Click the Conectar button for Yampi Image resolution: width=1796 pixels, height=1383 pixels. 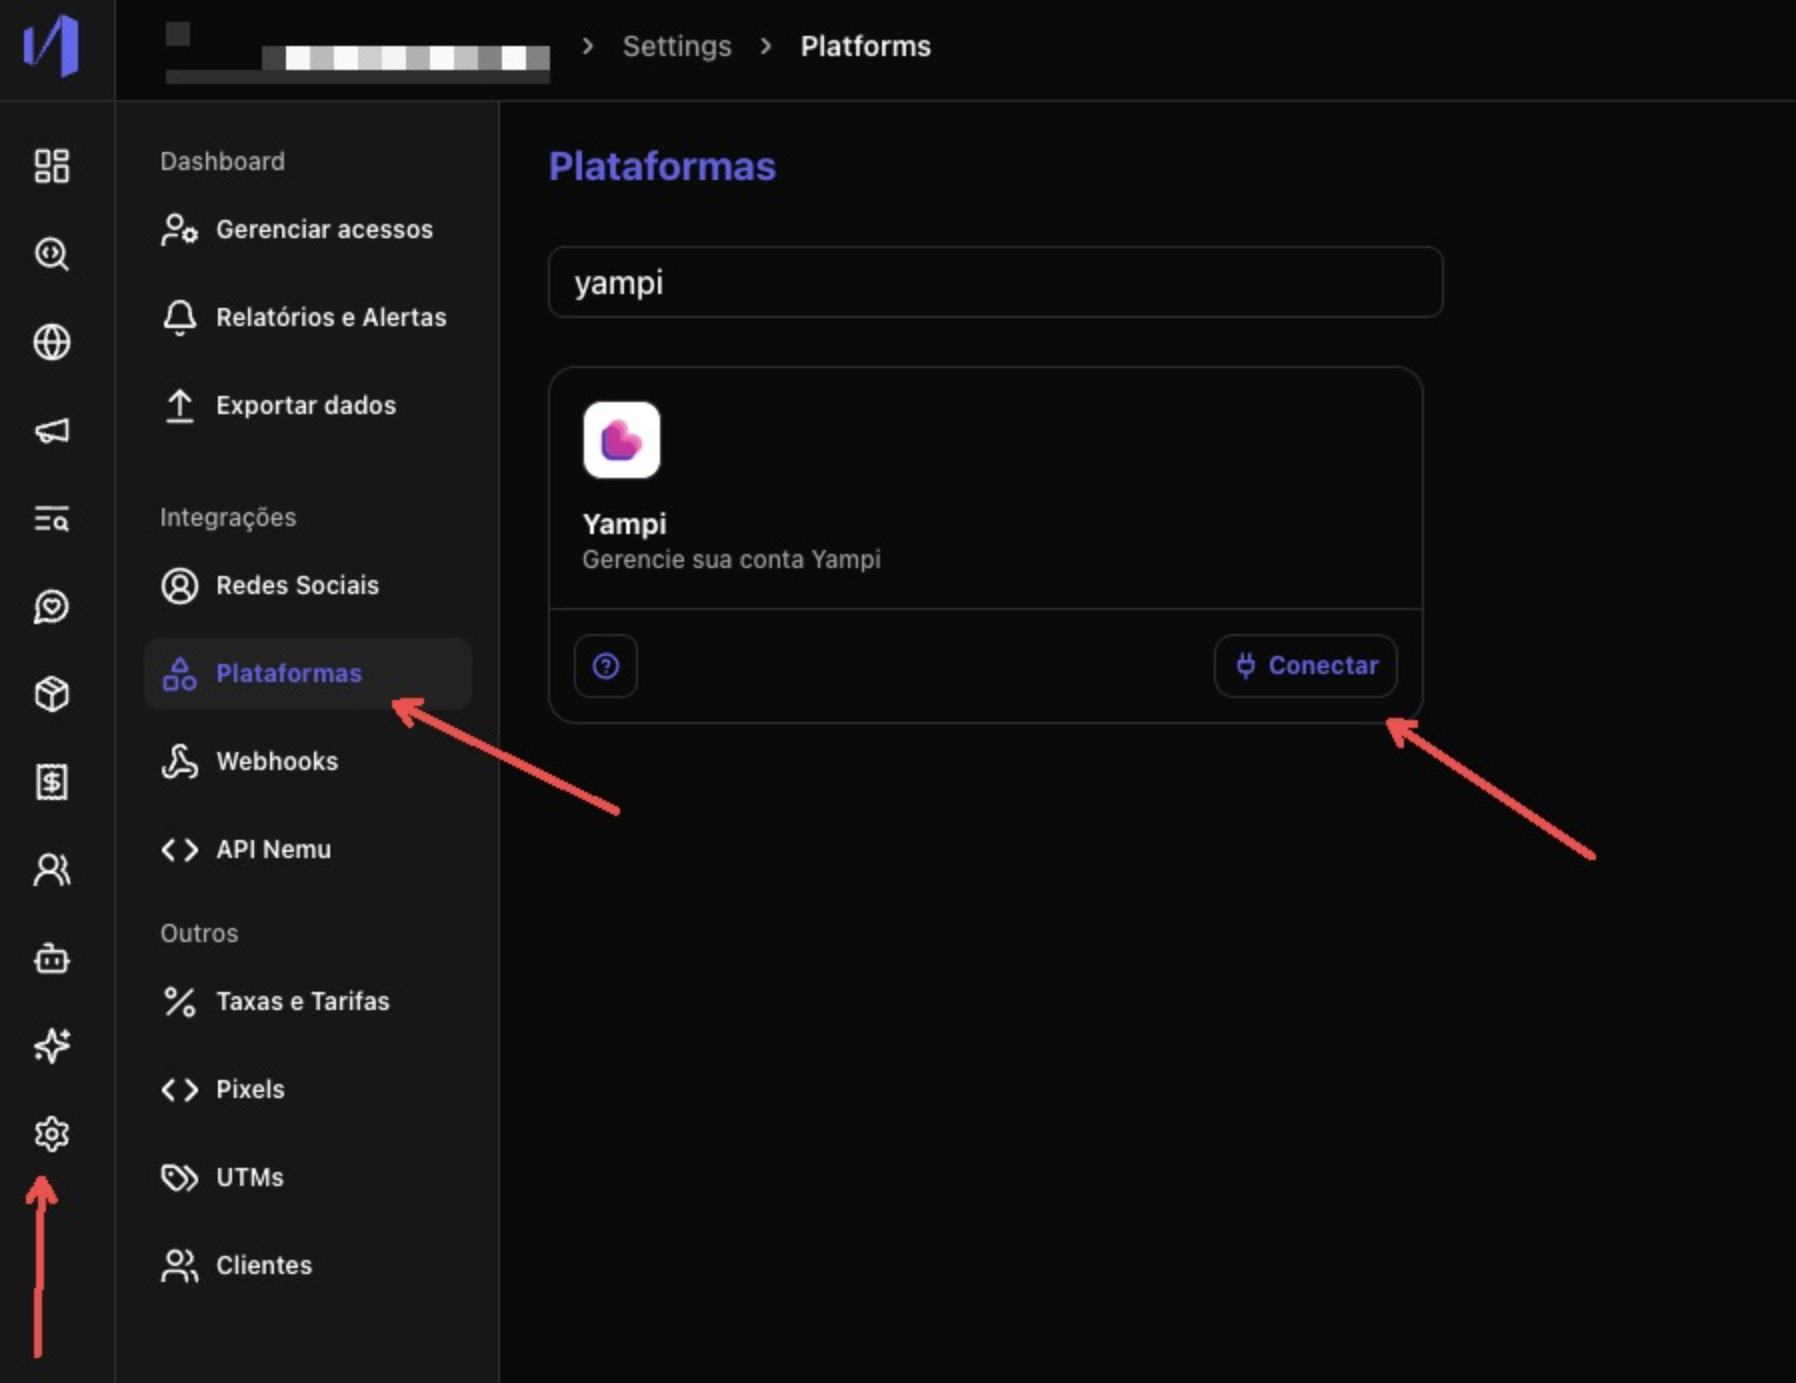[x=1306, y=666]
